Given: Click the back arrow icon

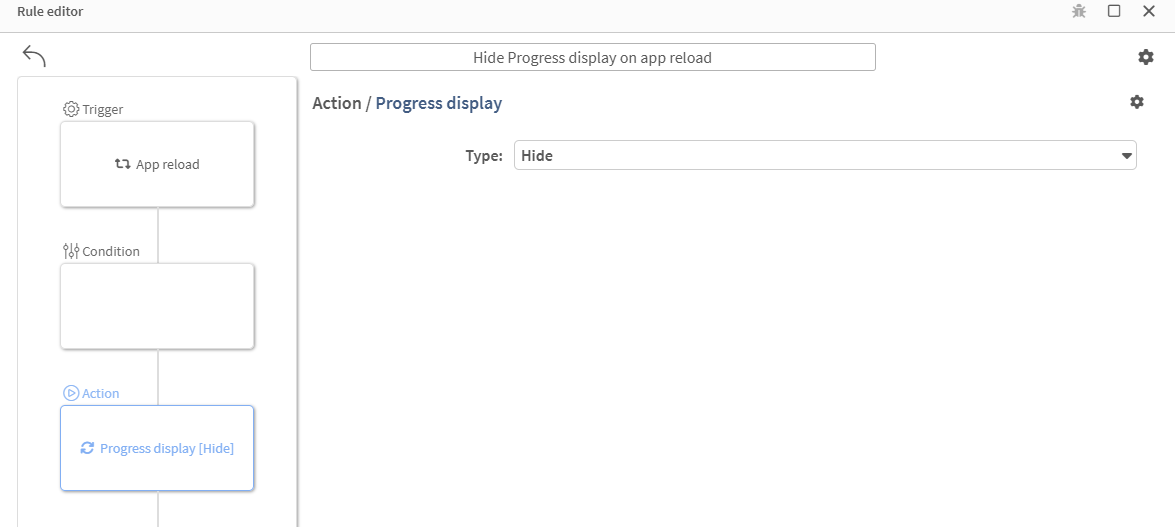Looking at the screenshot, I should pyautogui.click(x=34, y=56).
